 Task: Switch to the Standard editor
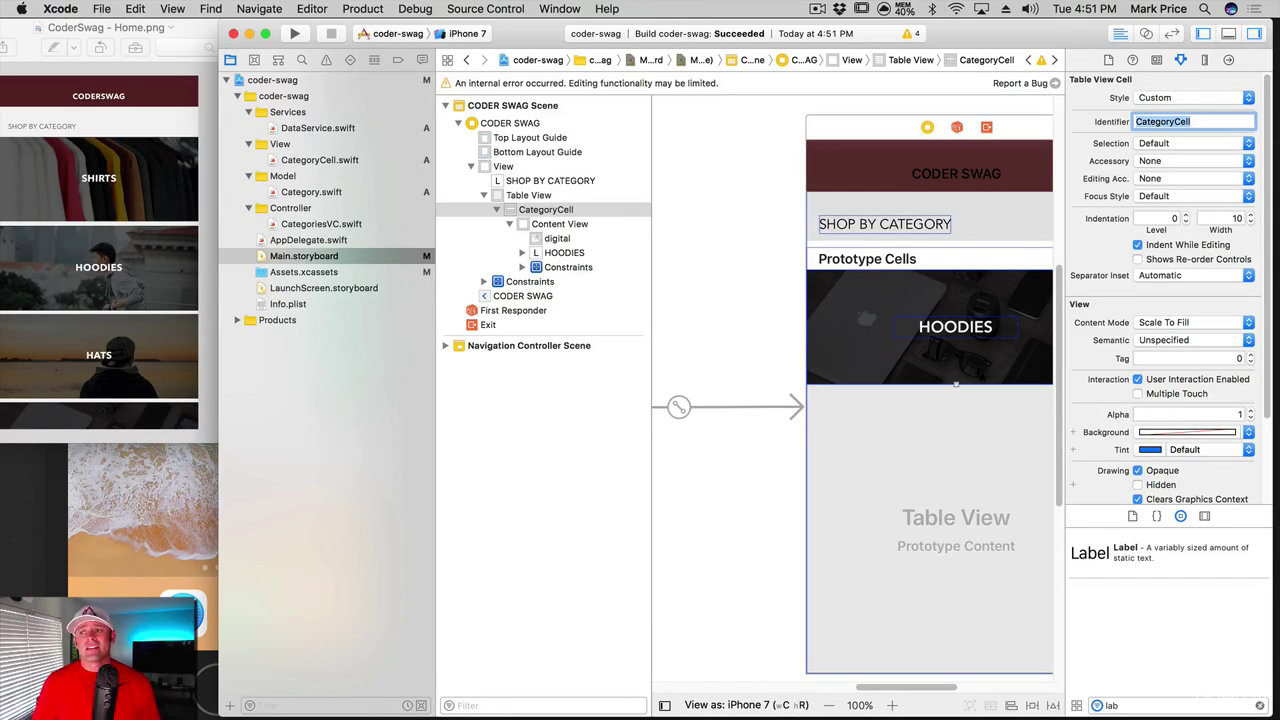[x=1121, y=34]
